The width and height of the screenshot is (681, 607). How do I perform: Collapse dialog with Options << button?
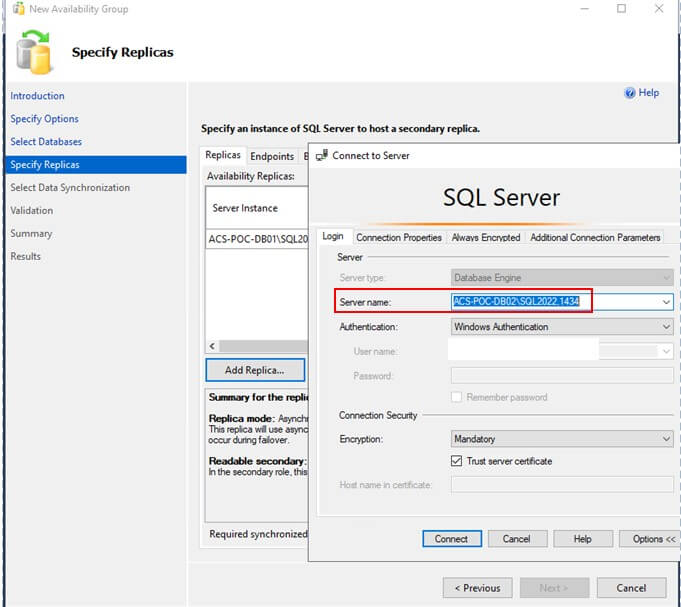(651, 539)
